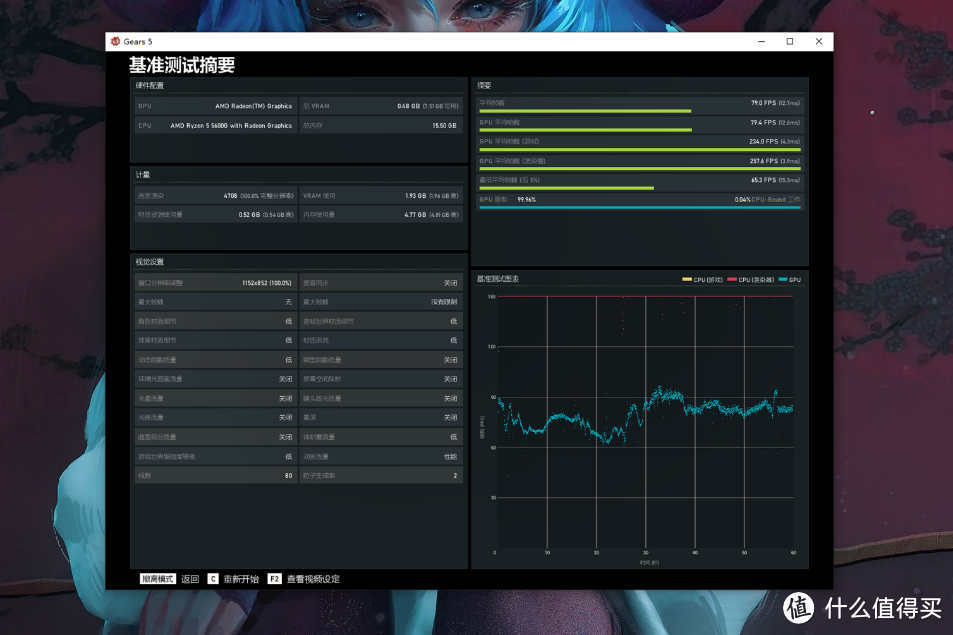This screenshot has width=953, height=635.
Task: Click the 角色材质细节 低 row
Action: [x=216, y=321]
